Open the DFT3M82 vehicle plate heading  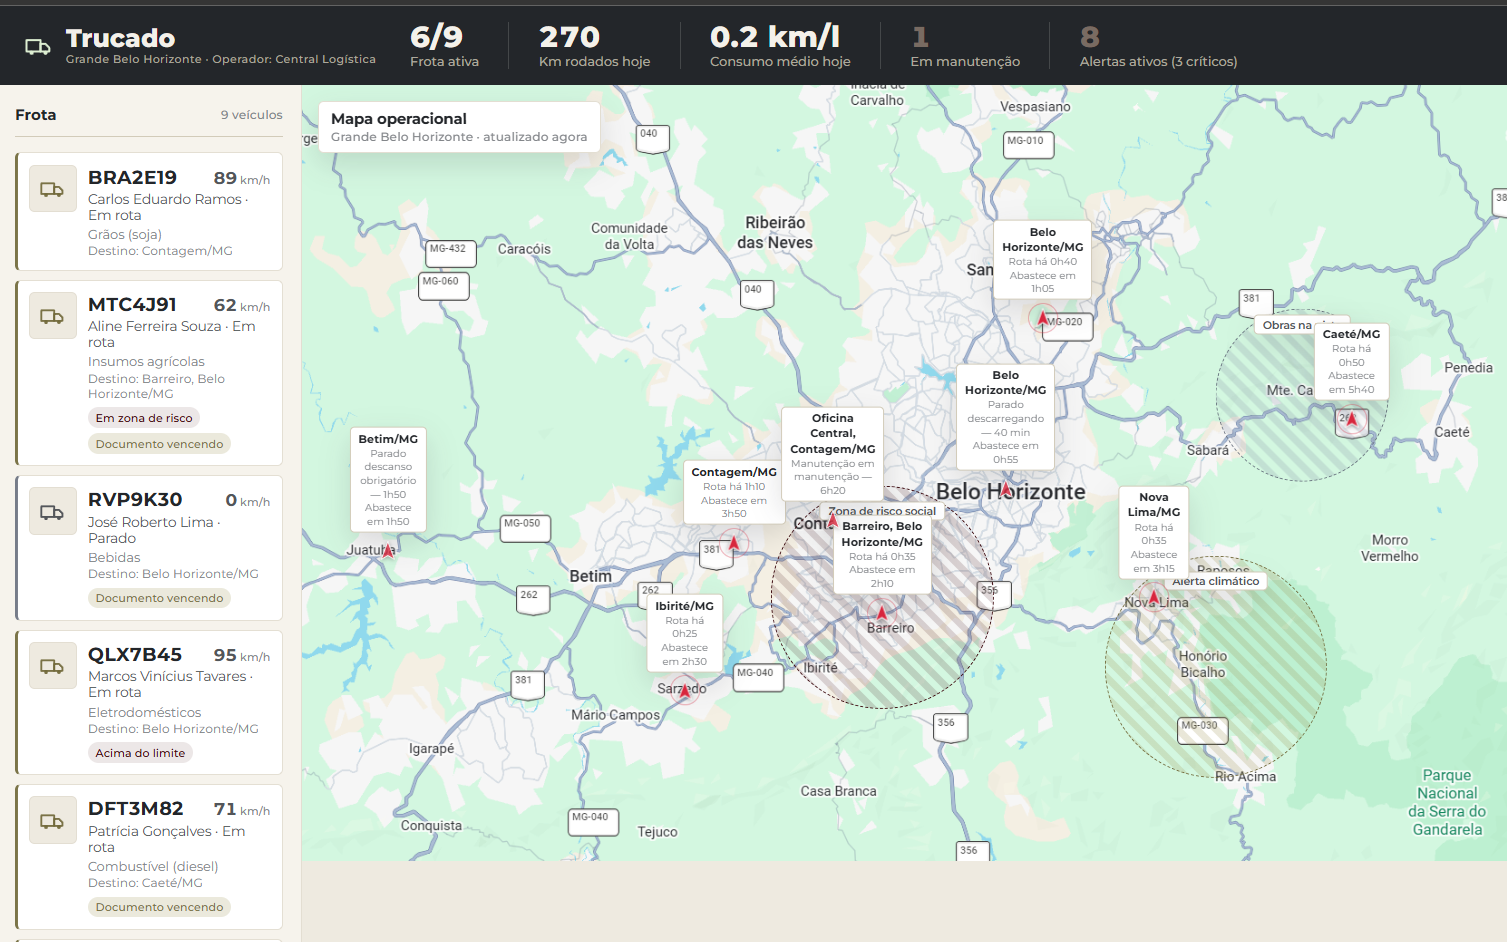point(136,808)
